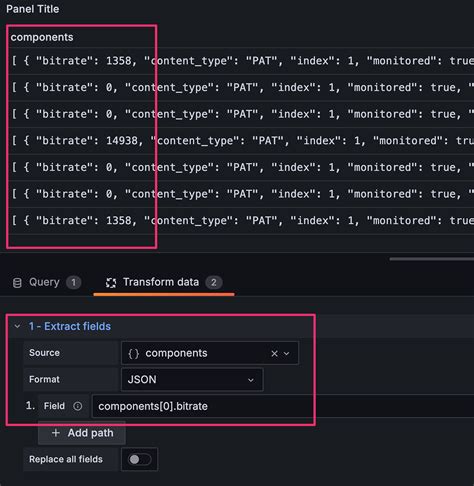Open the Source field dropdown
This screenshot has width=474, height=486.
[x=286, y=353]
